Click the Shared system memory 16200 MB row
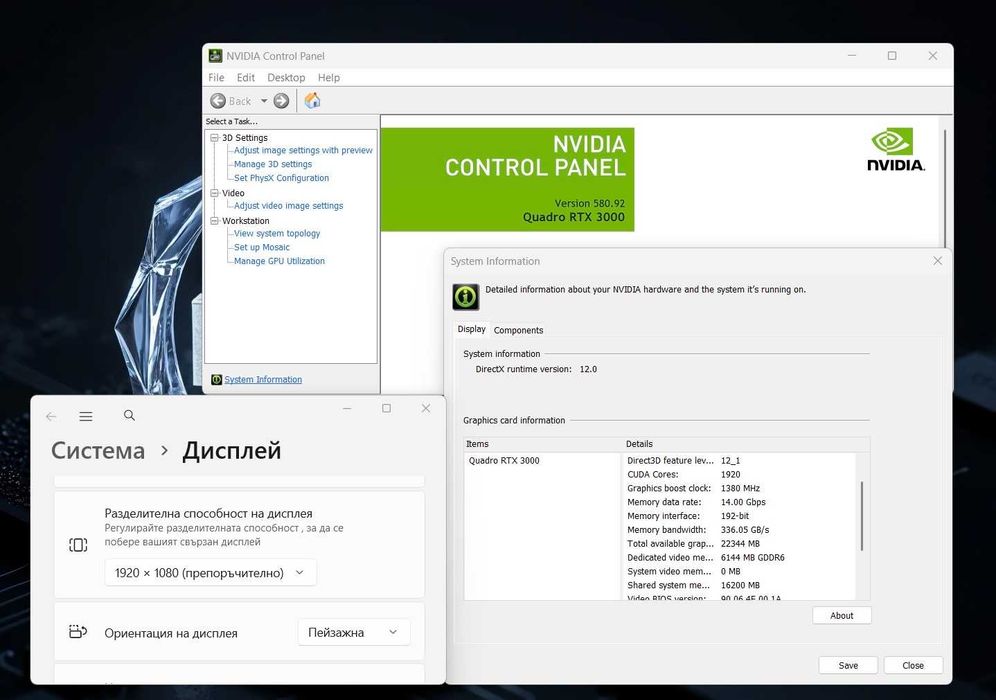The height and width of the screenshot is (700, 996). [x=693, y=586]
